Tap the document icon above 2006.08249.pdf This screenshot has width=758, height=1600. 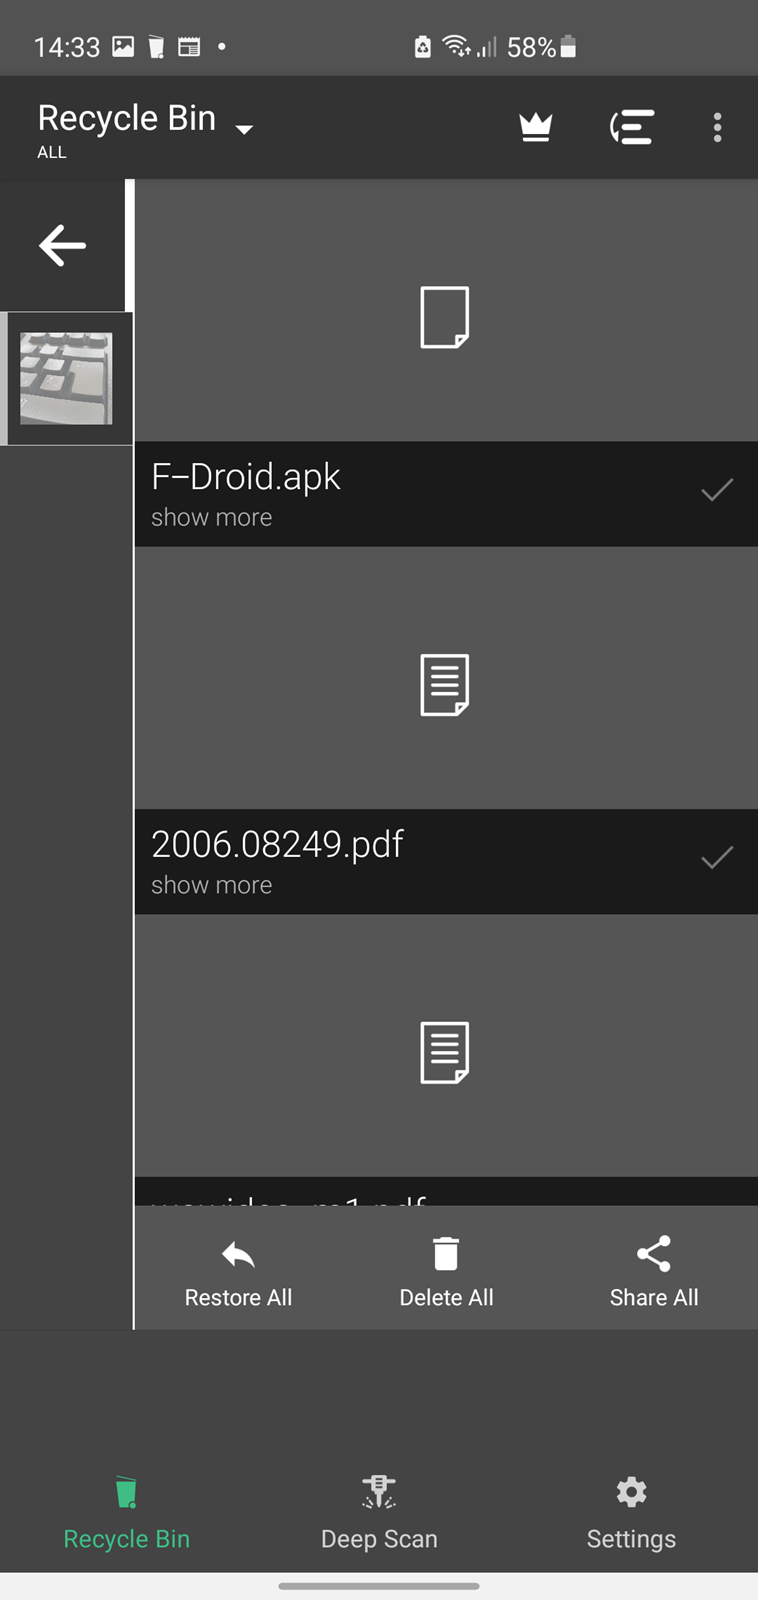point(445,685)
